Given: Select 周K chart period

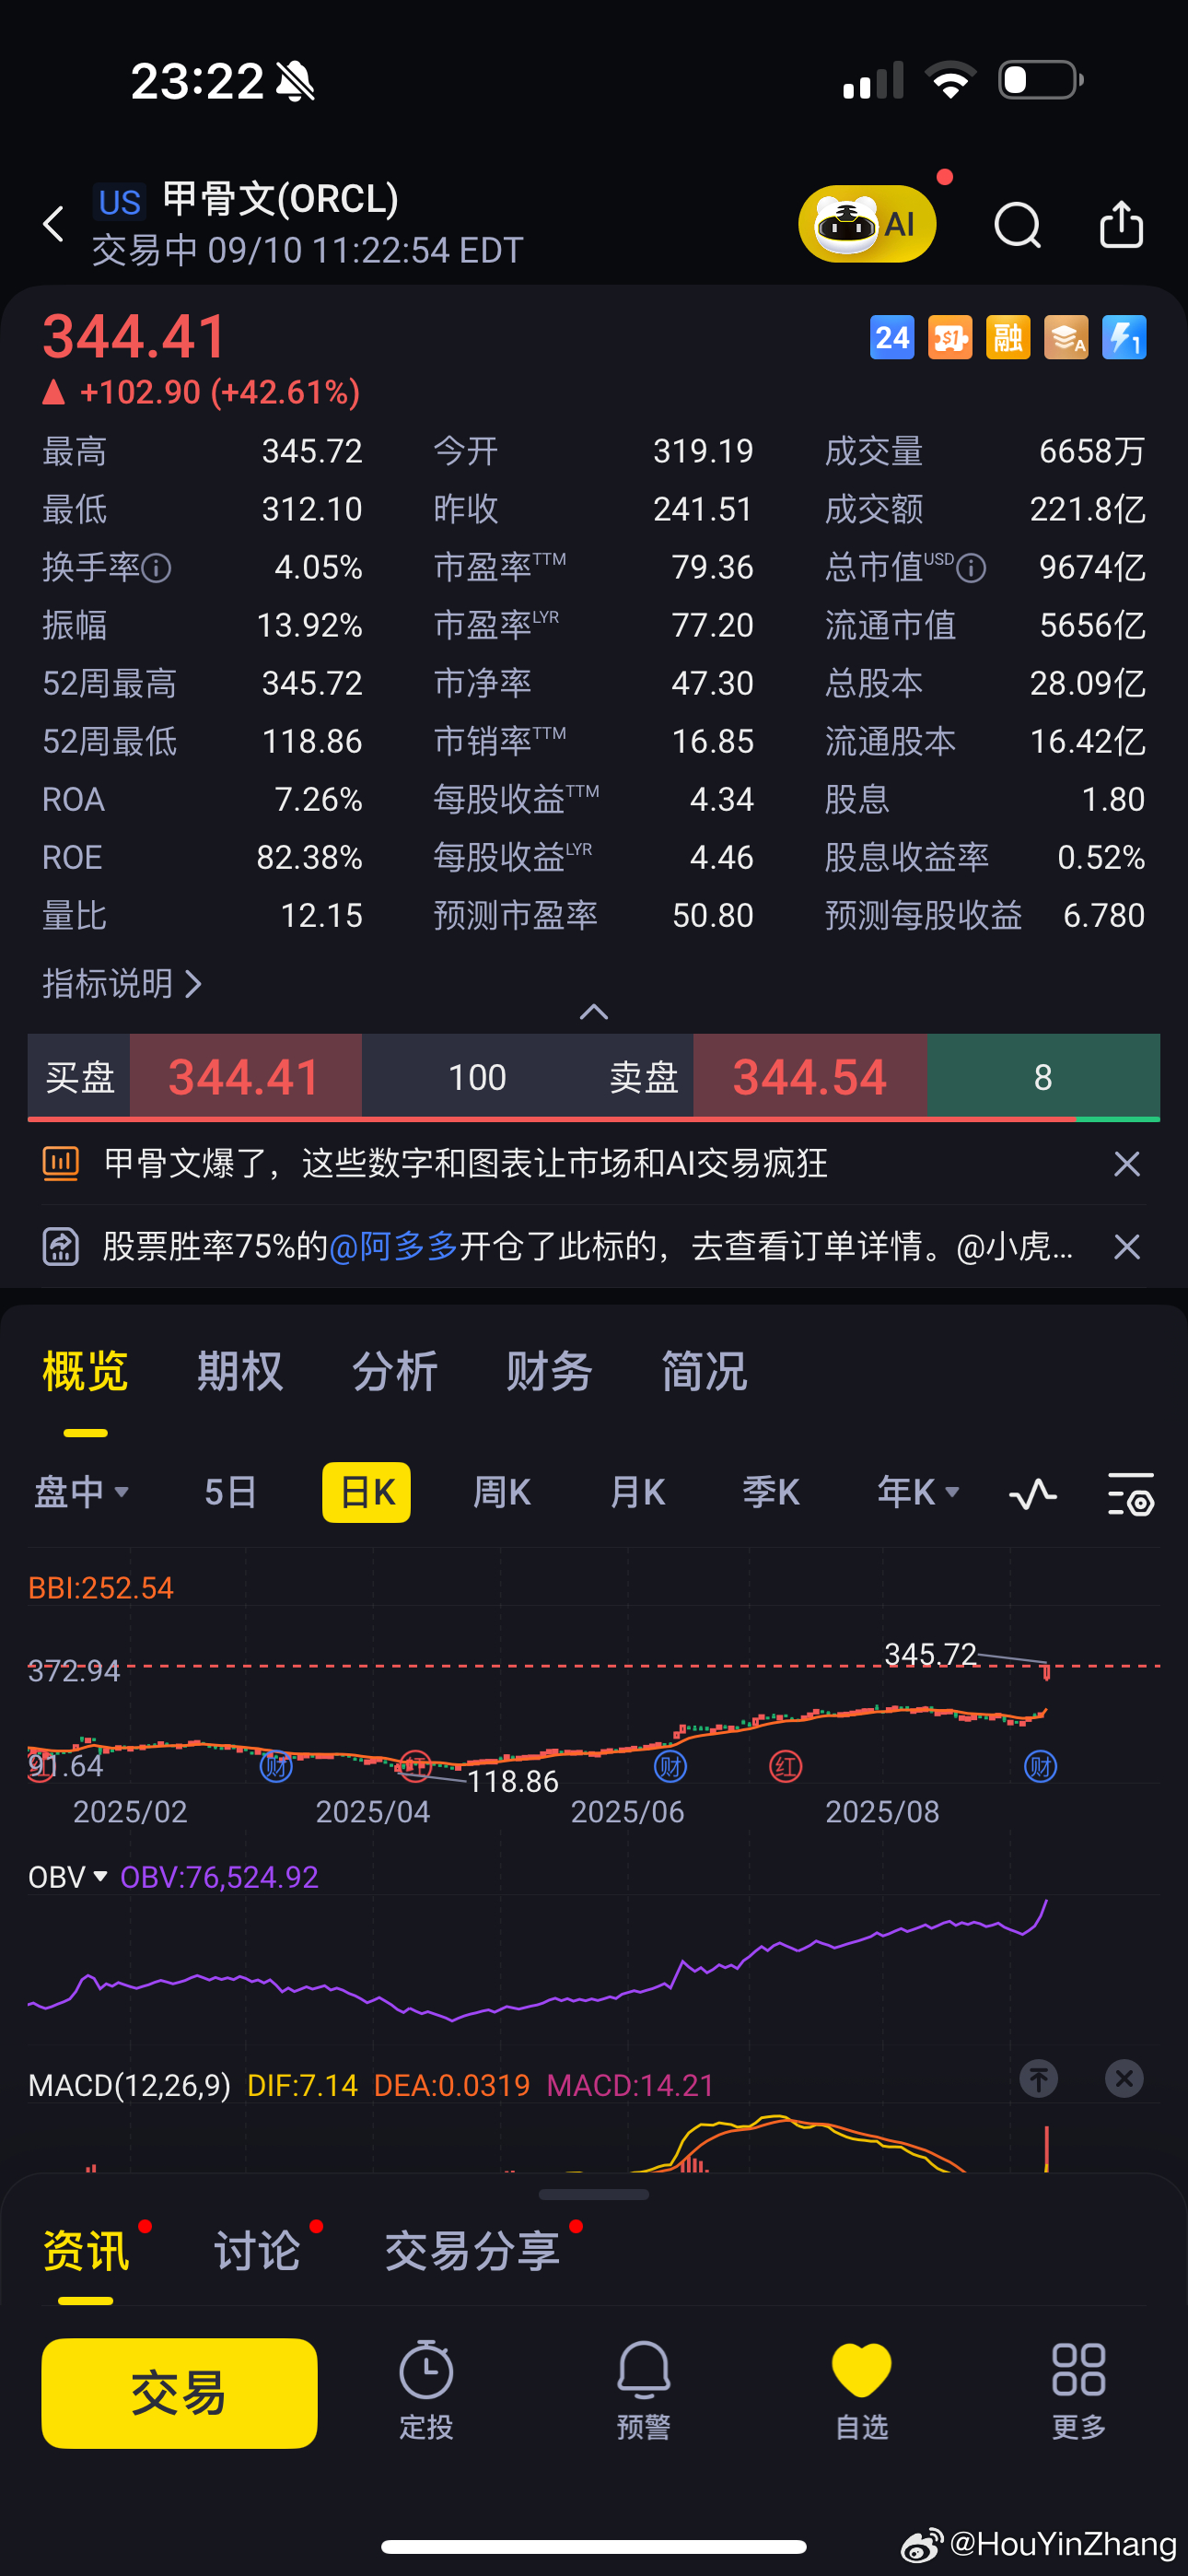Looking at the screenshot, I should pyautogui.click(x=502, y=1492).
